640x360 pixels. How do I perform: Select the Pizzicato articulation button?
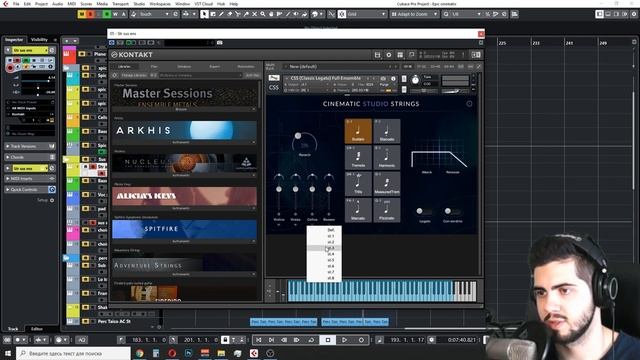coord(387,210)
